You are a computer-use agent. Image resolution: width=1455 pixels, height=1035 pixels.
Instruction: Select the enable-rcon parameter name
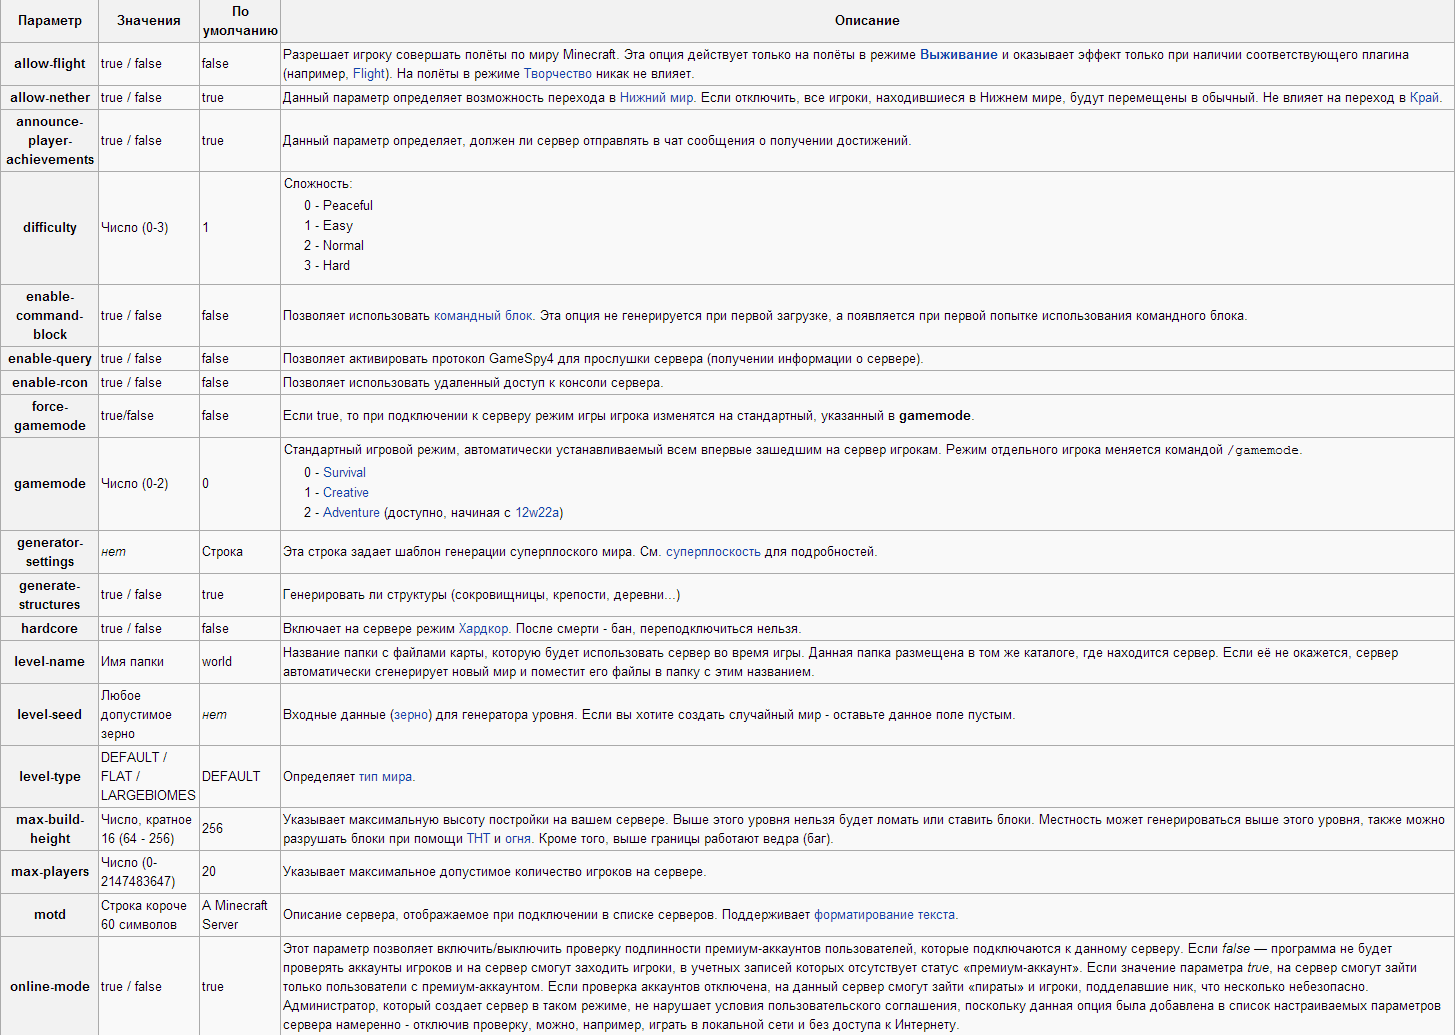click(x=50, y=383)
